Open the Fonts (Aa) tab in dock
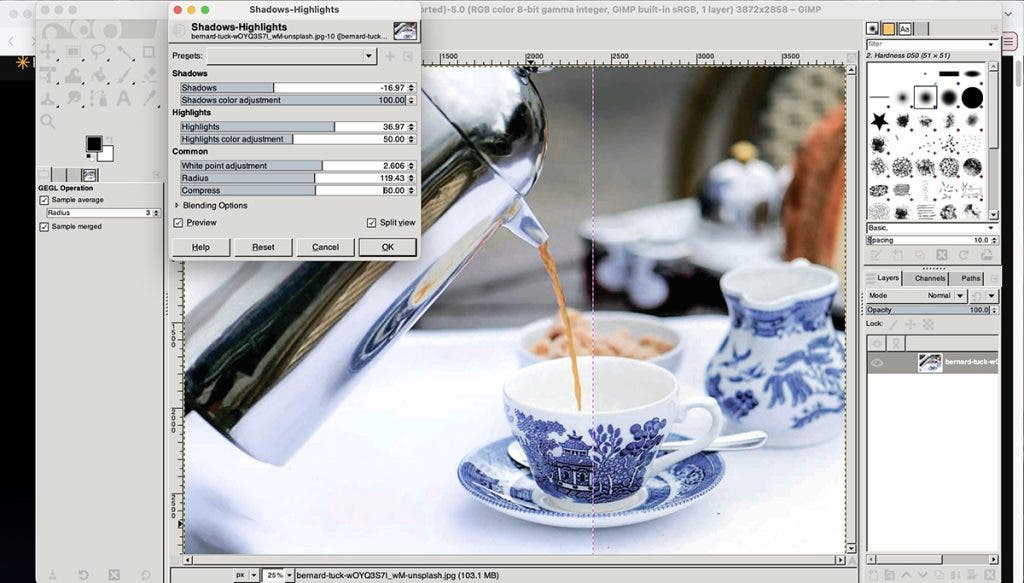 point(905,29)
